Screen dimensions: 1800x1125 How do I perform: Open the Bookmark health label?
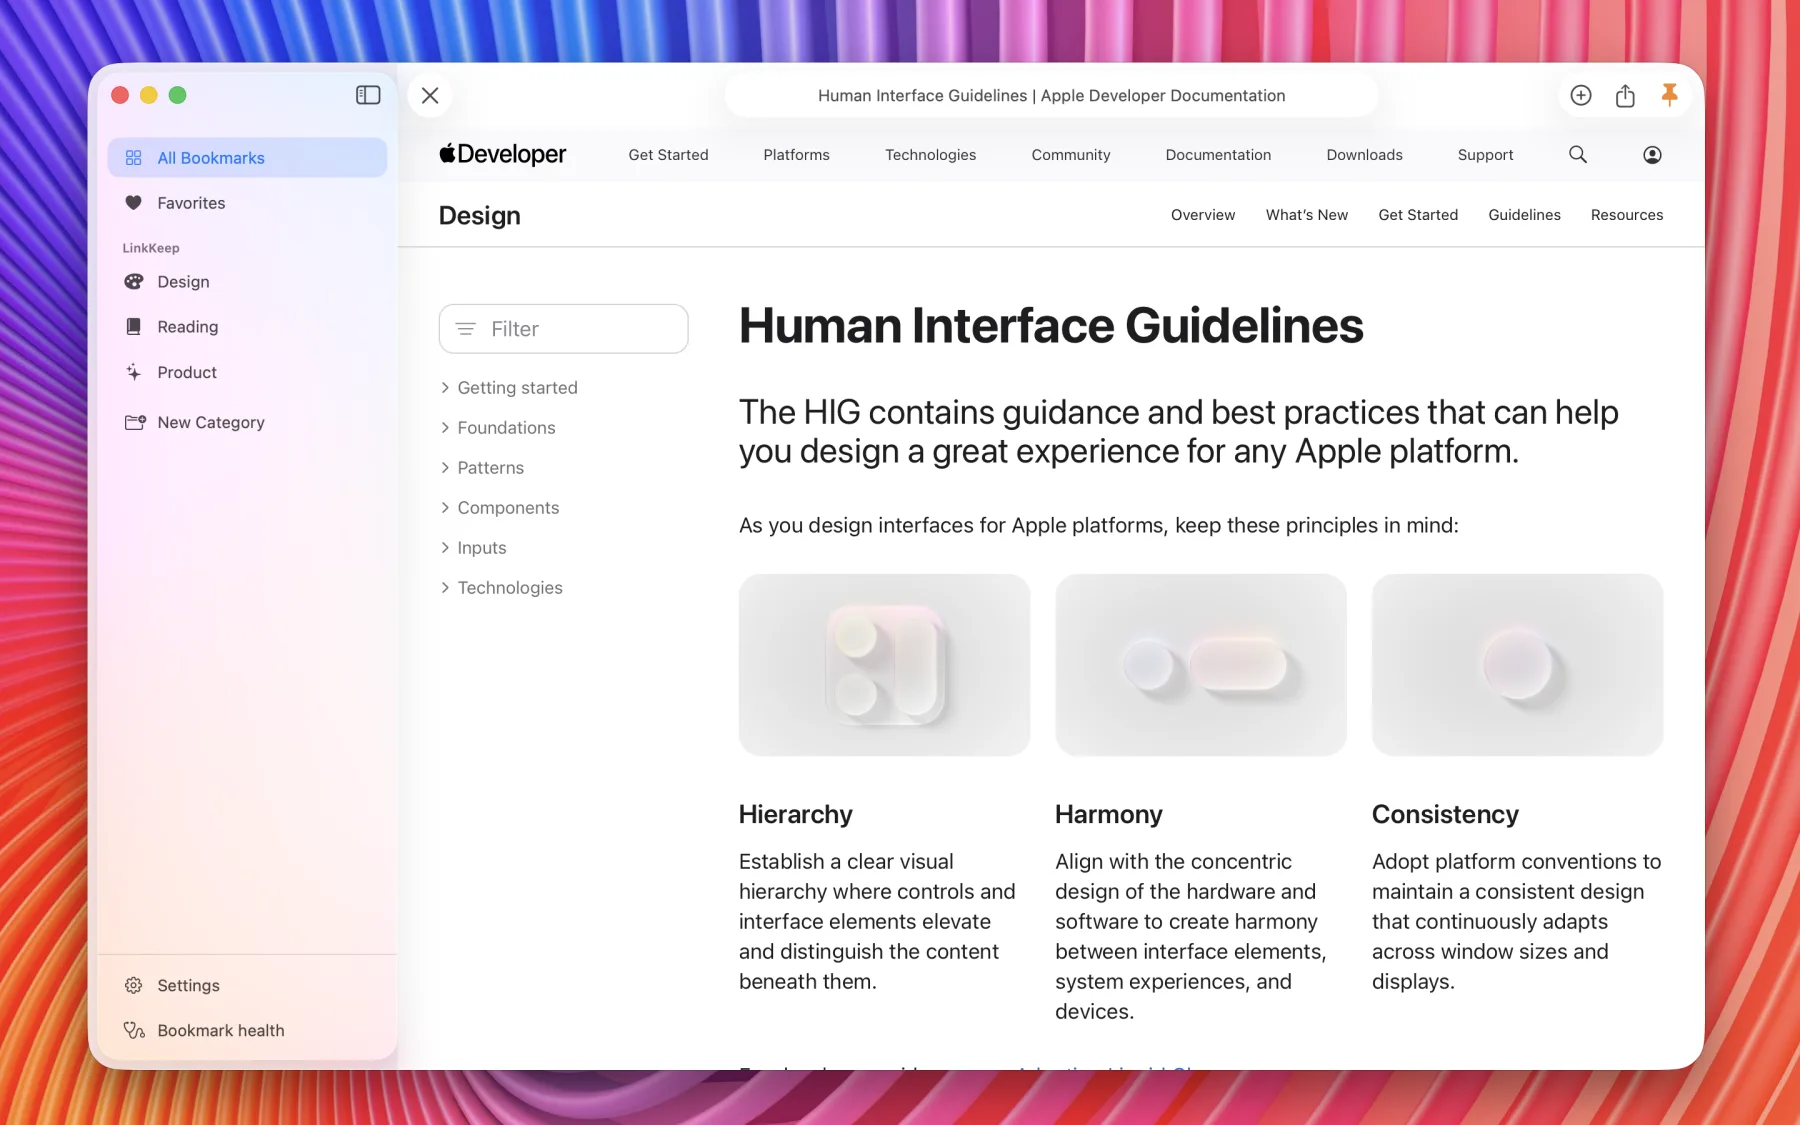coord(221,1030)
